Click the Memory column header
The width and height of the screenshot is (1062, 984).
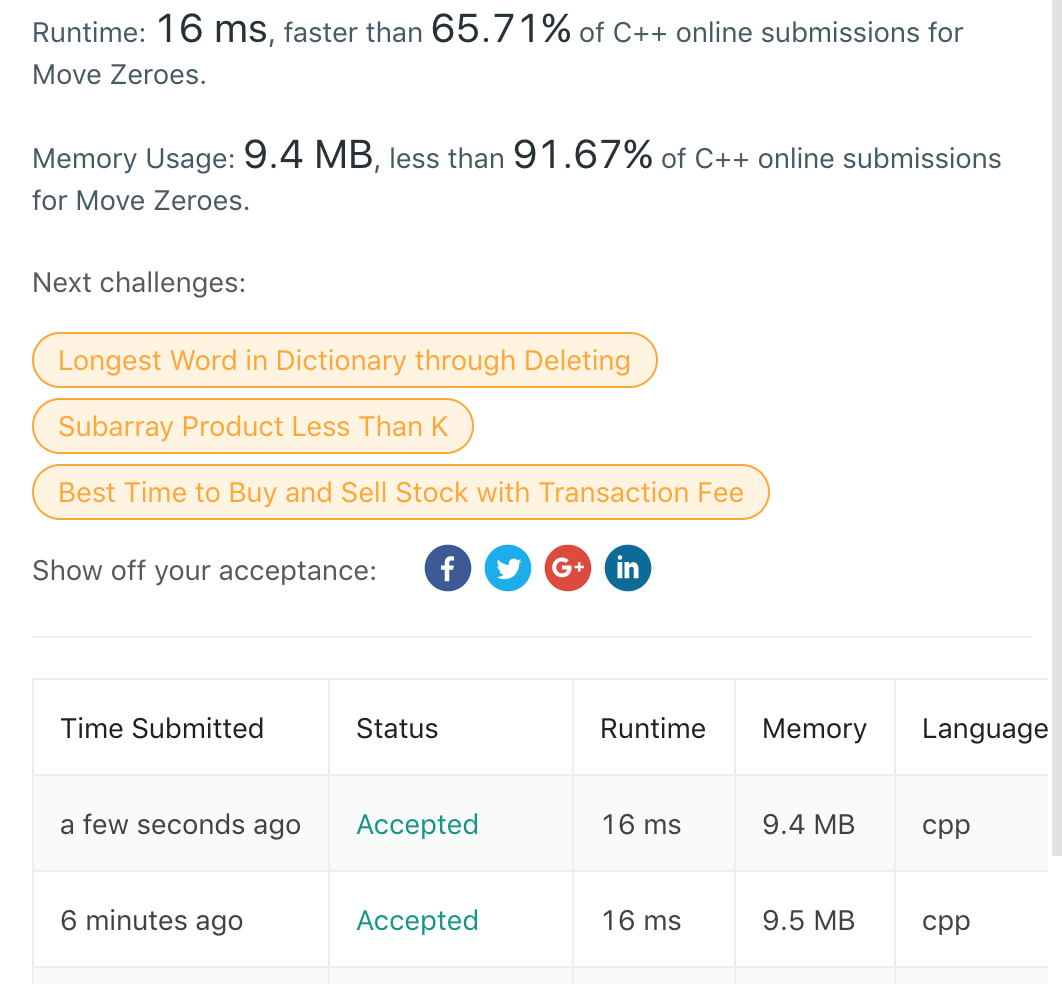[814, 728]
